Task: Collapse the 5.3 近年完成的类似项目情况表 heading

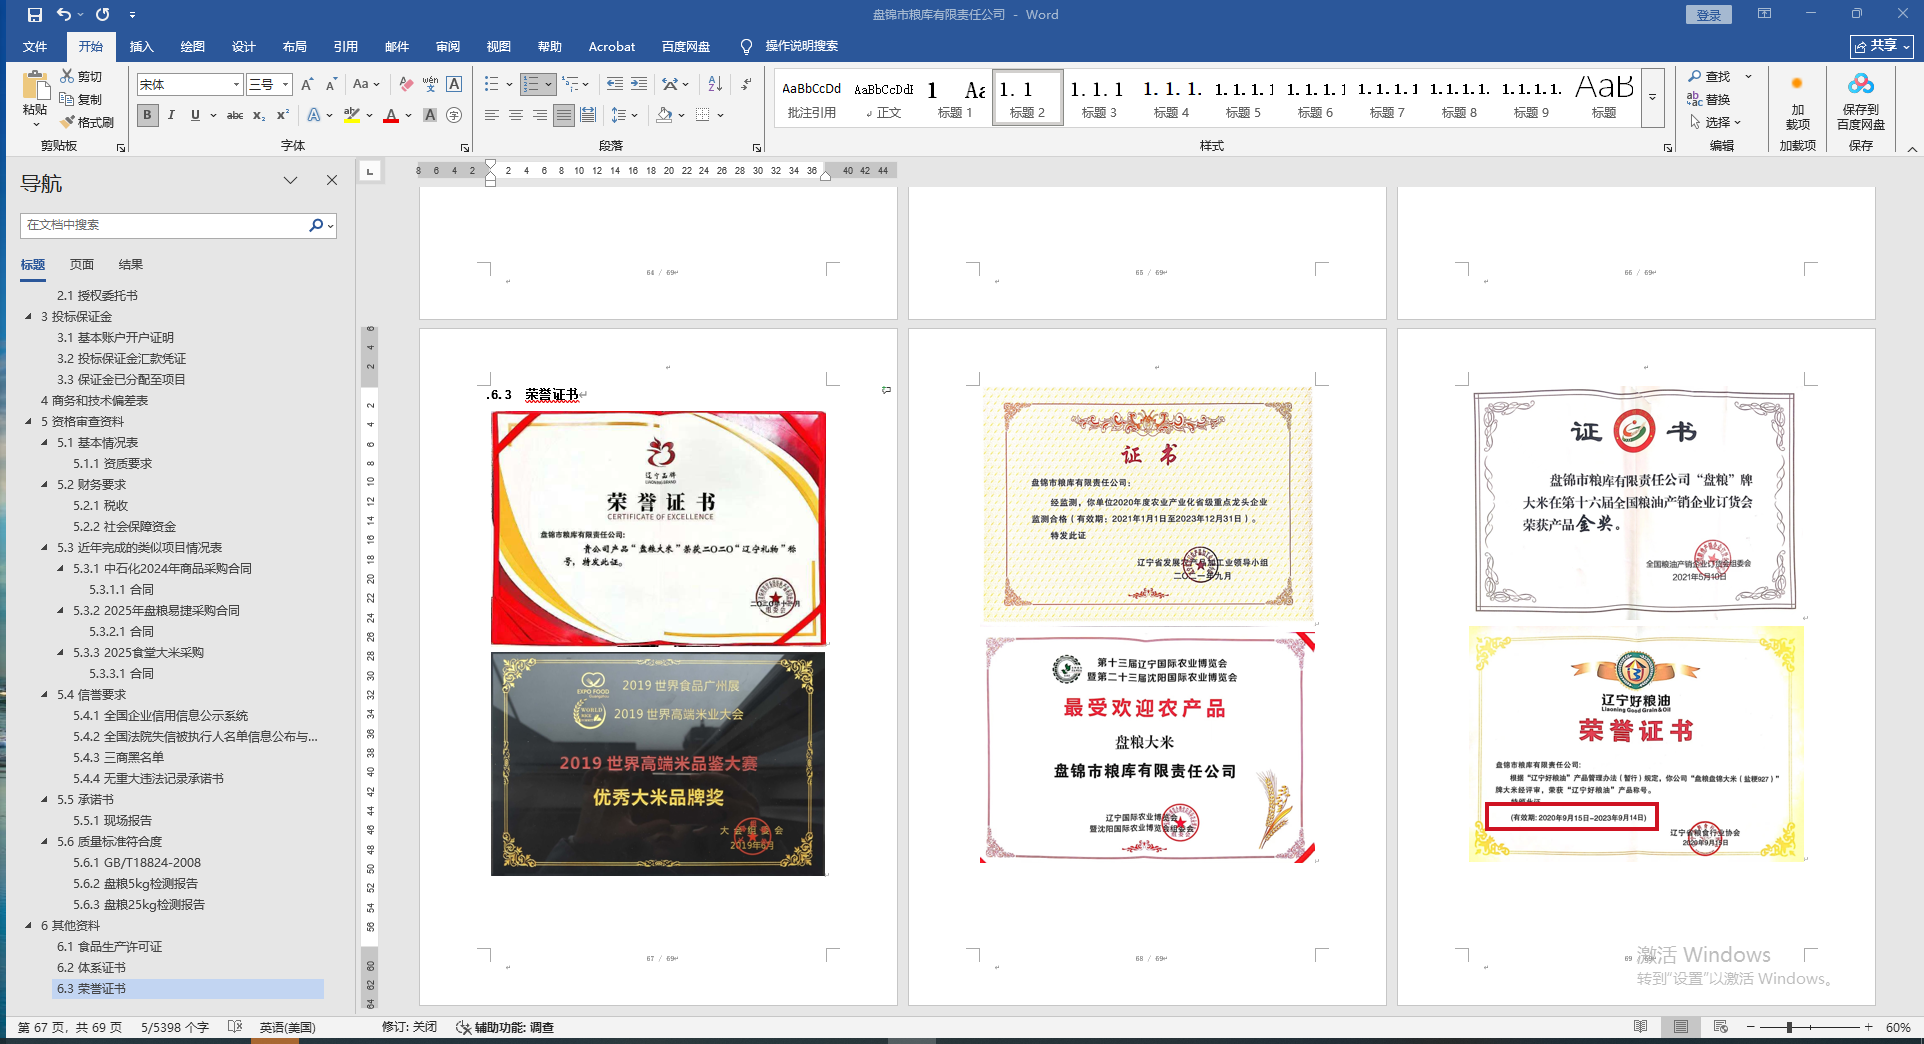Action: click(44, 548)
